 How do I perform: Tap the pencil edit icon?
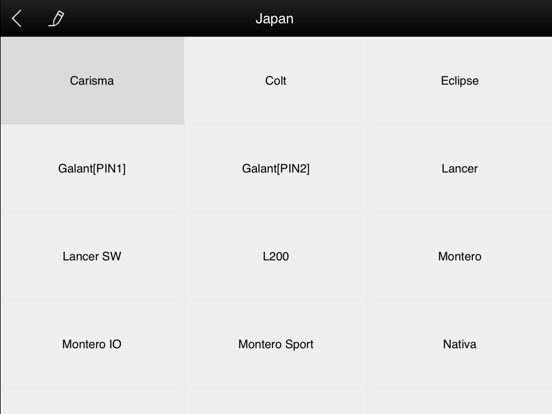tap(56, 19)
